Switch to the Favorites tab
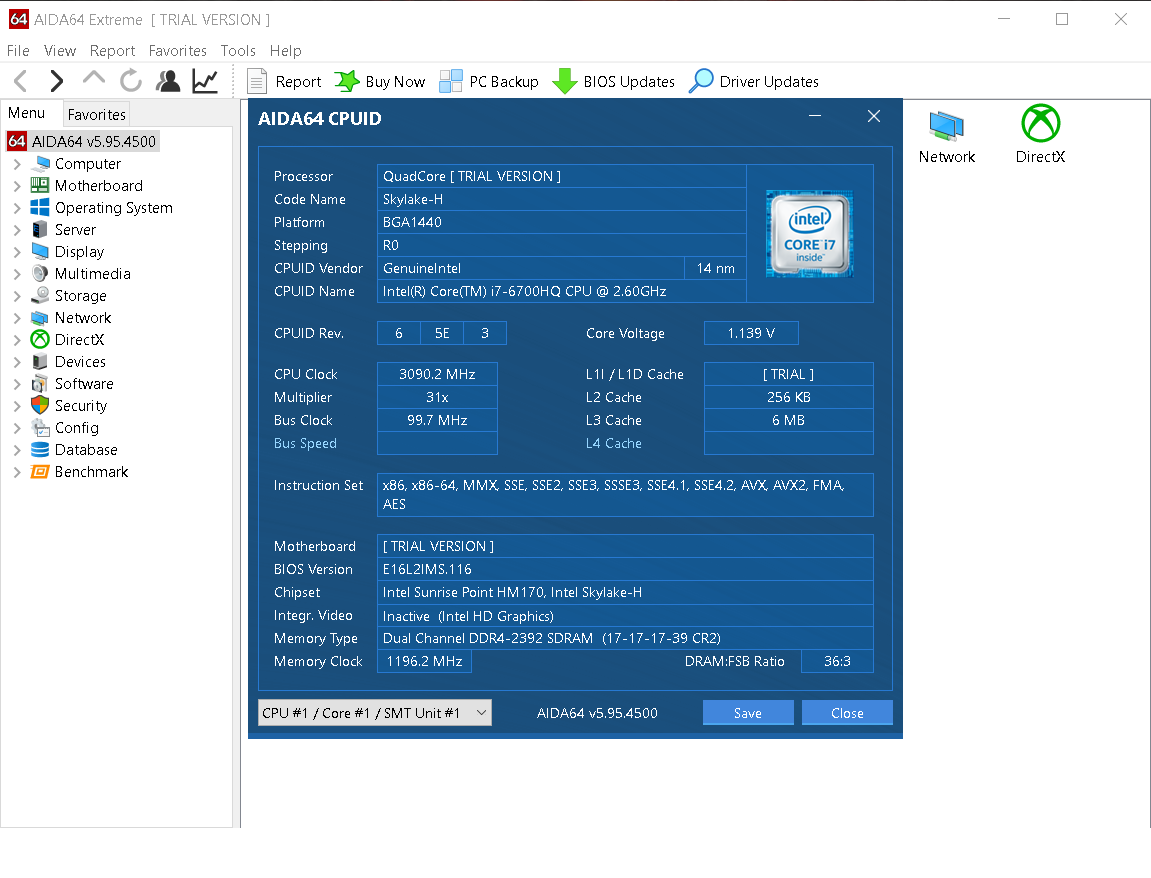The height and width of the screenshot is (878, 1151). [x=96, y=115]
